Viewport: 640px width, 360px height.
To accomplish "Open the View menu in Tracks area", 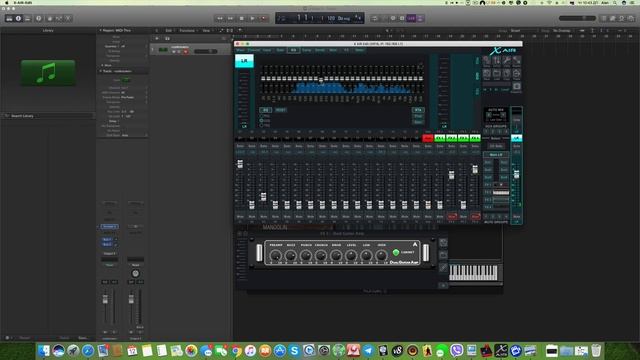I will (x=207, y=30).
